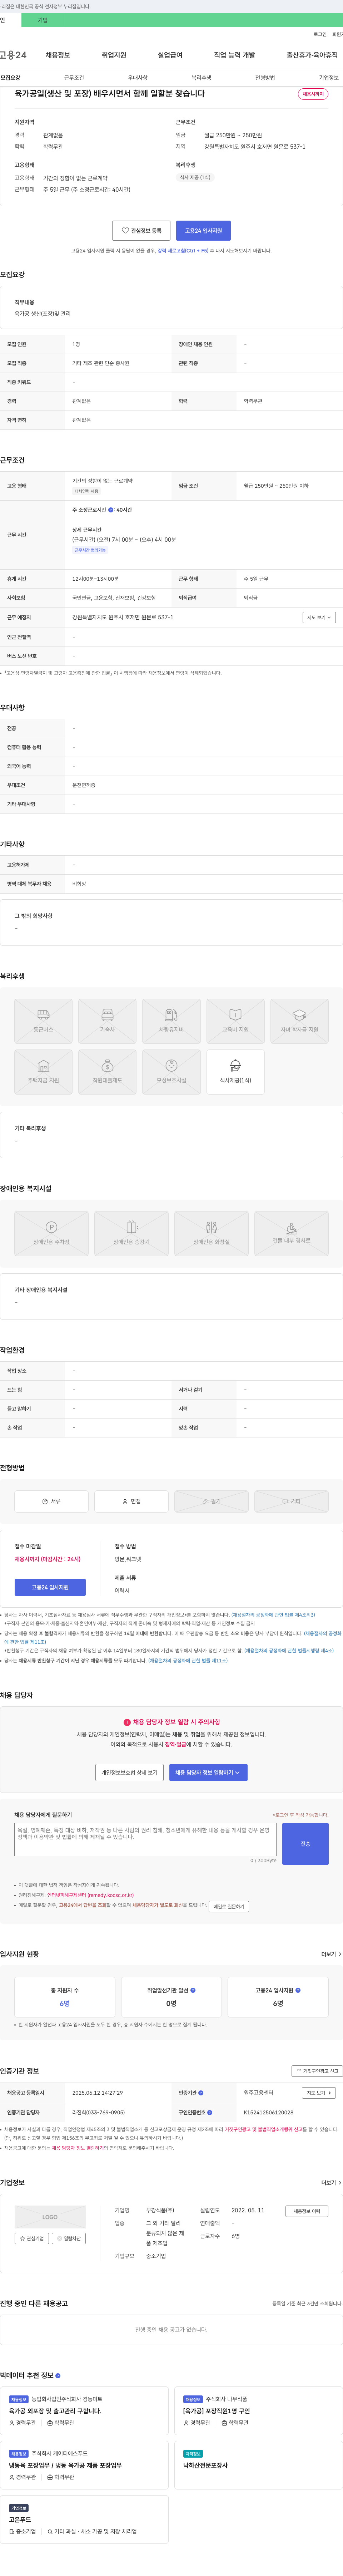343x2576 pixels.
Task: Open the 실업급여 main menu
Action: tap(170, 55)
